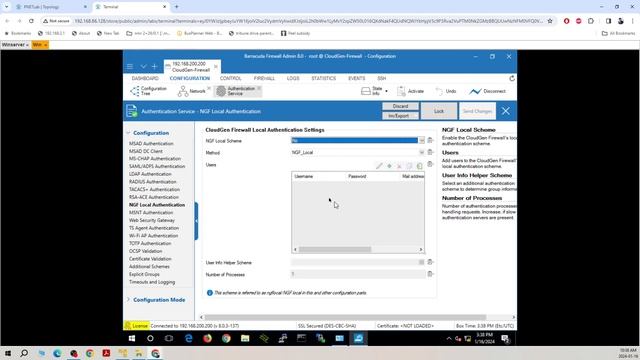Select TOTP Authentication in the sidebar
This screenshot has width=640, height=360.
click(x=150, y=244)
